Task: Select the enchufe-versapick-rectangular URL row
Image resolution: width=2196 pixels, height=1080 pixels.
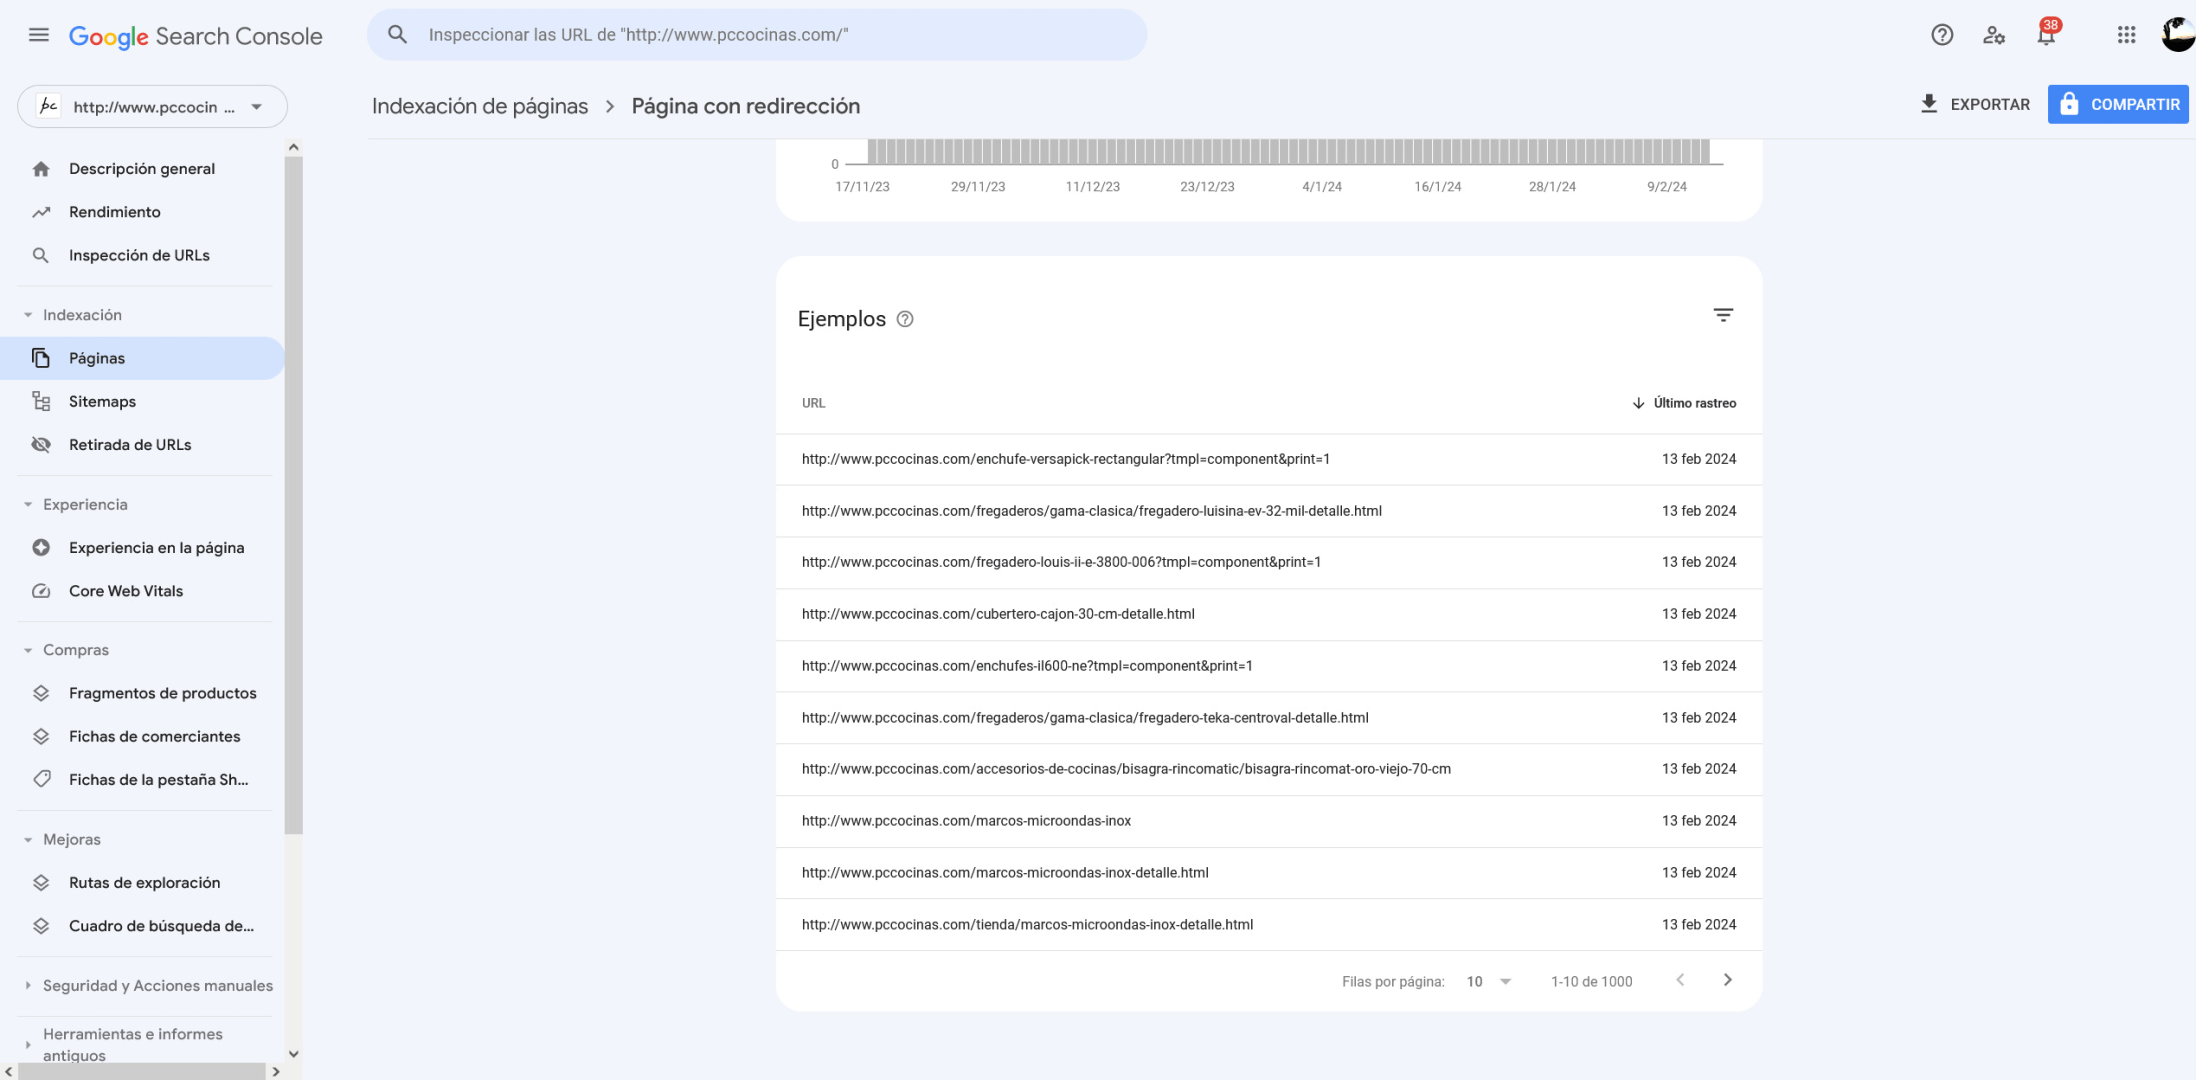Action: (x=1268, y=459)
